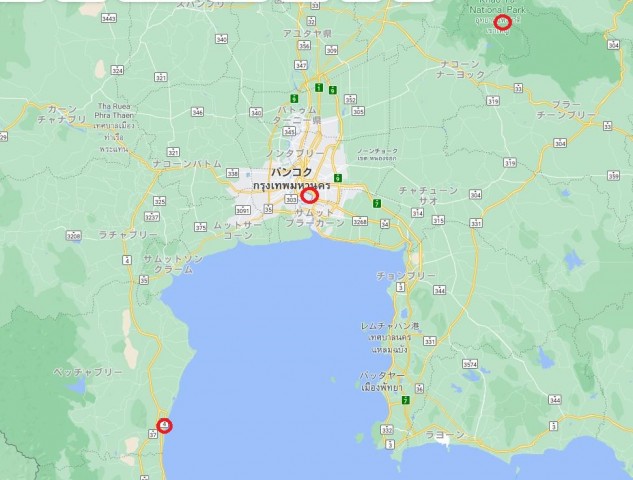633x480 pixels.
Task: Select the route 305 road shield
Action: tap(358, 111)
